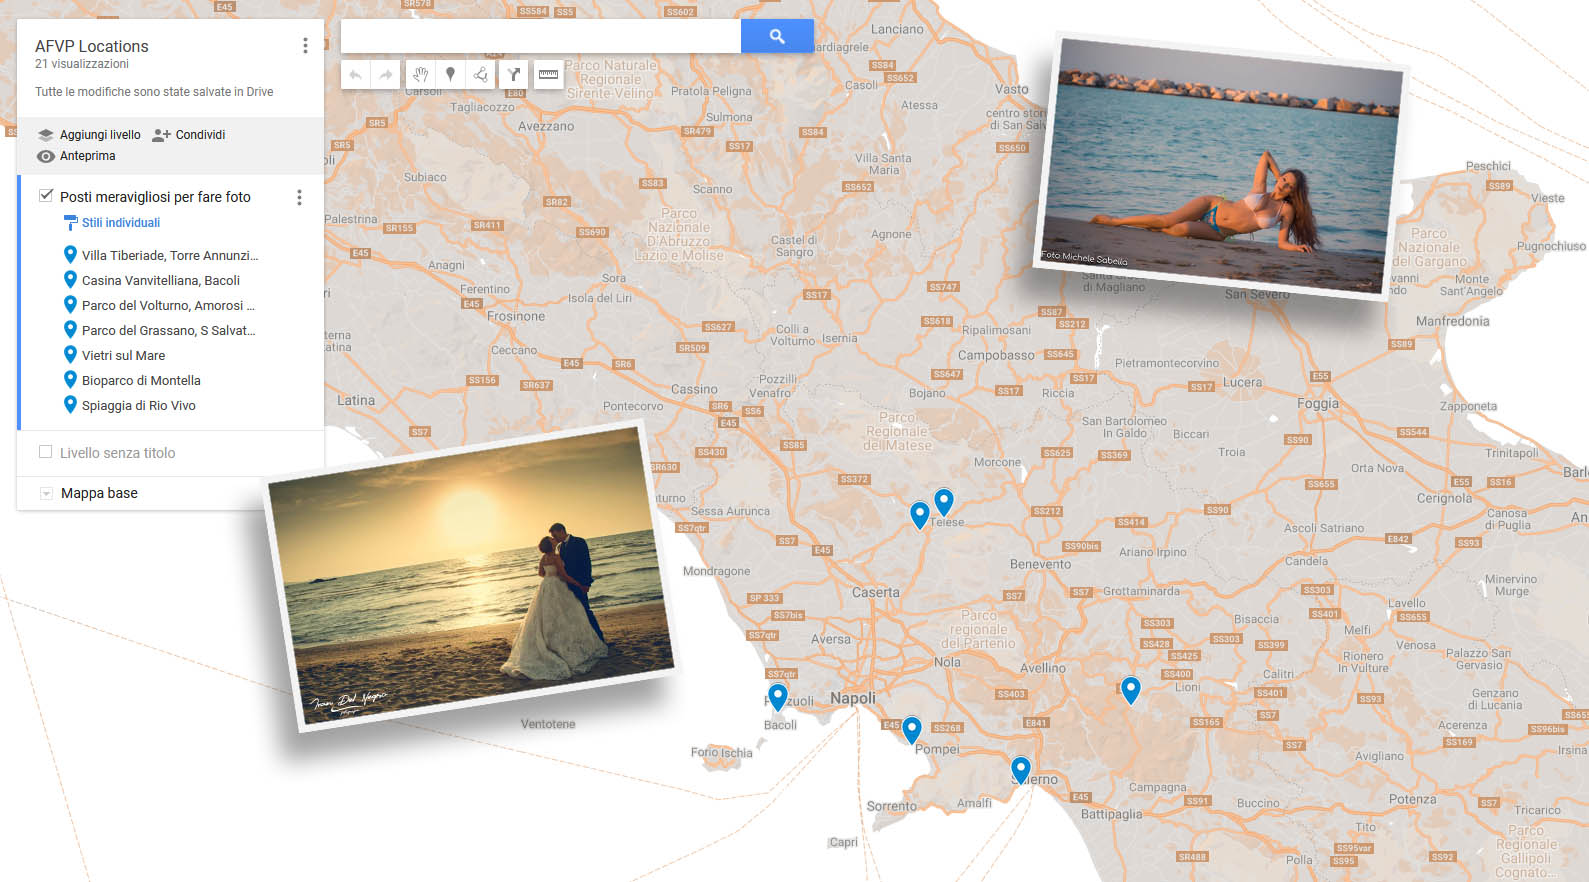Click the 21 visualizzazioni text
This screenshot has height=882, width=1589.
tap(82, 64)
